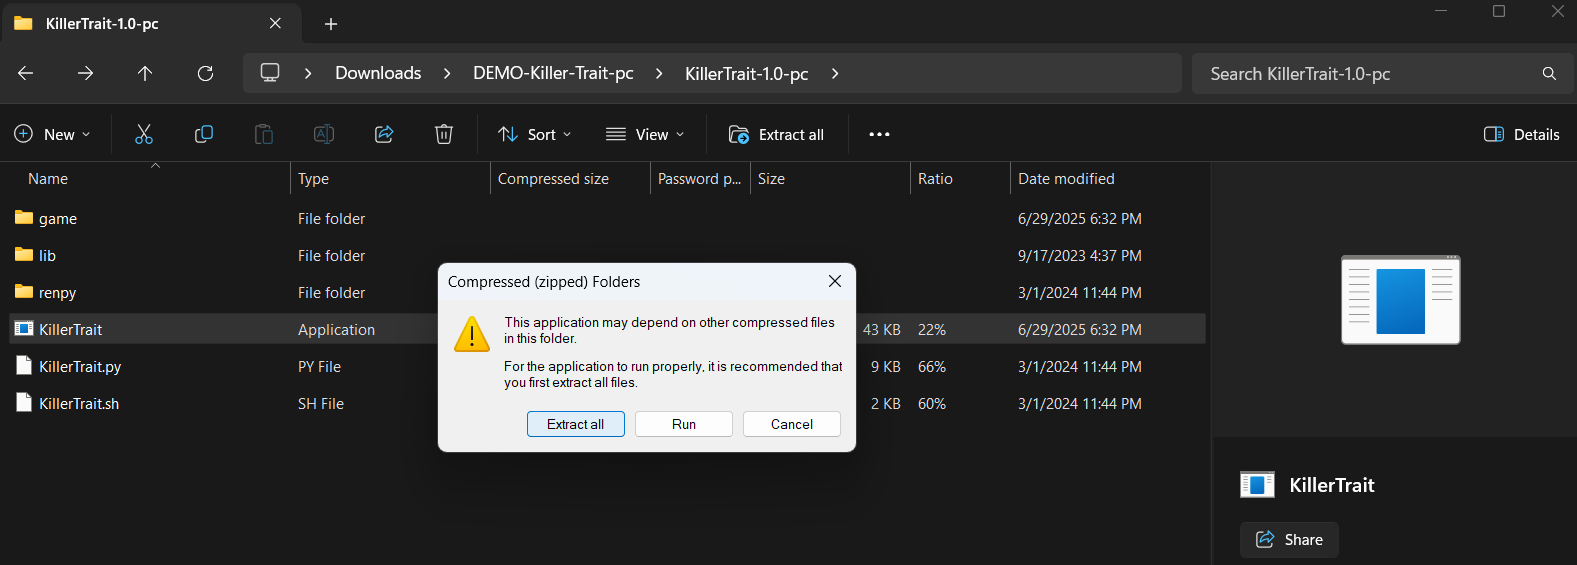The width and height of the screenshot is (1577, 565).
Task: Click the Cut scissors icon
Action: pyautogui.click(x=144, y=134)
